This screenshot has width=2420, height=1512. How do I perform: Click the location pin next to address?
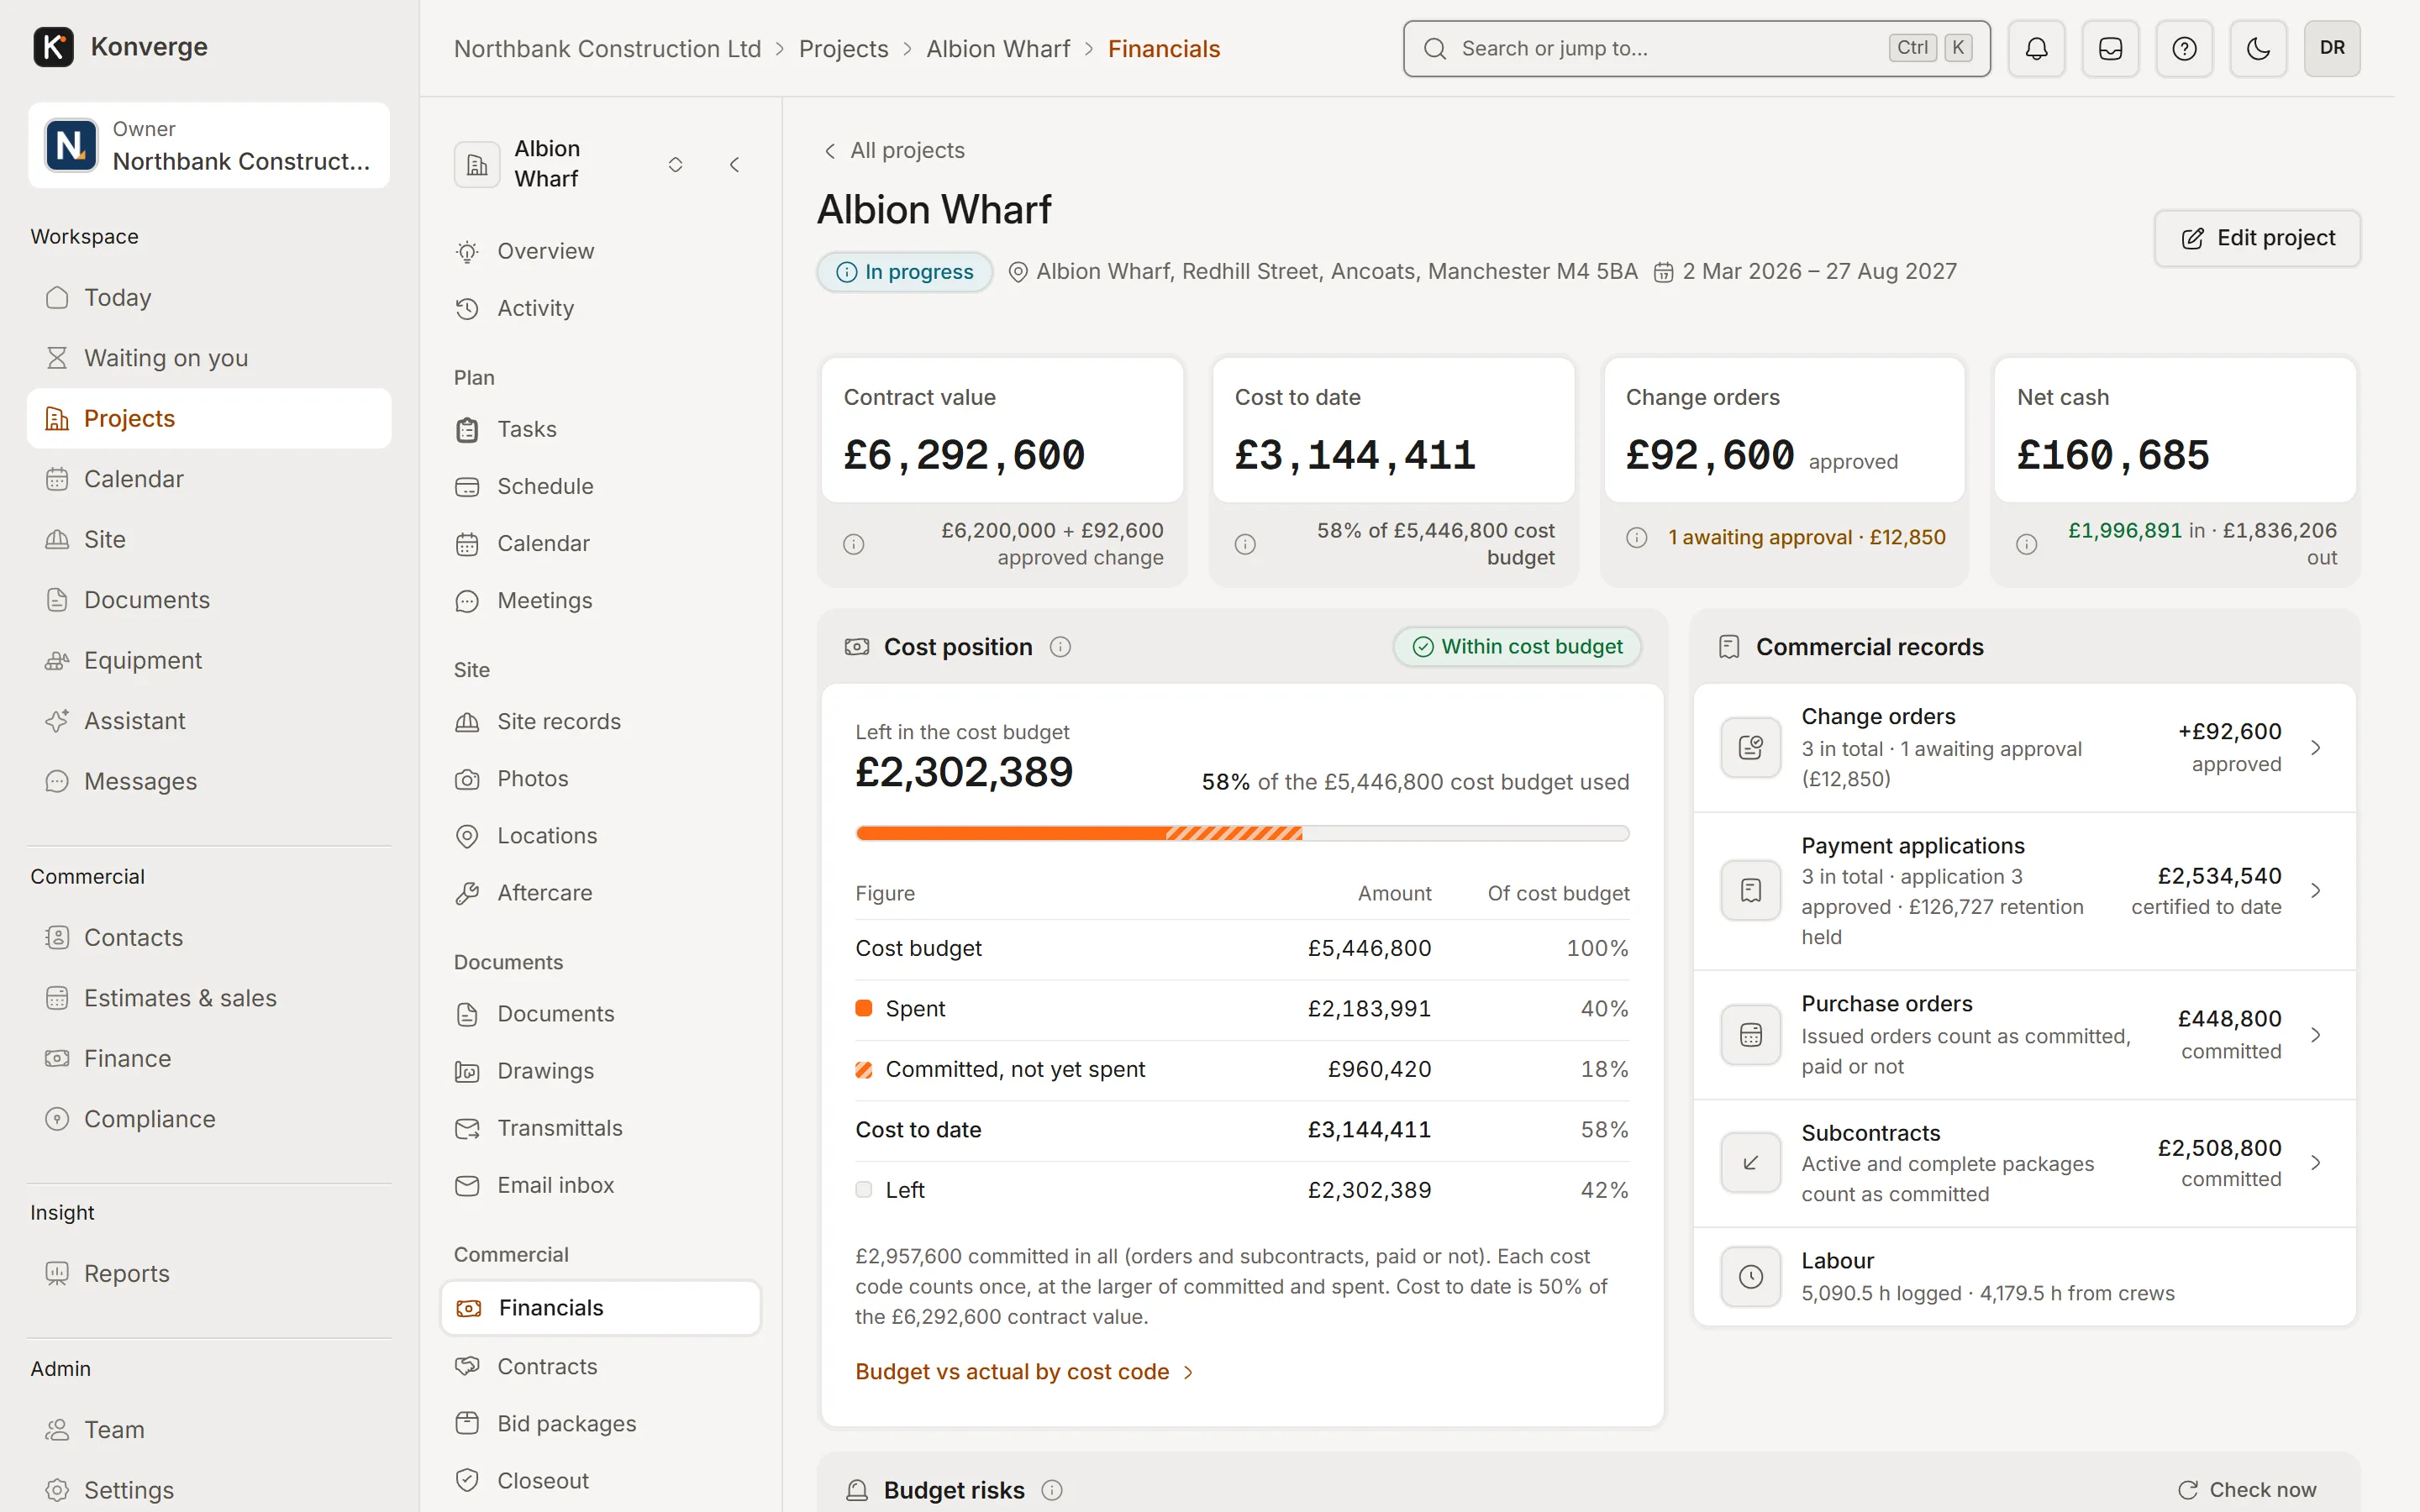(x=1018, y=272)
